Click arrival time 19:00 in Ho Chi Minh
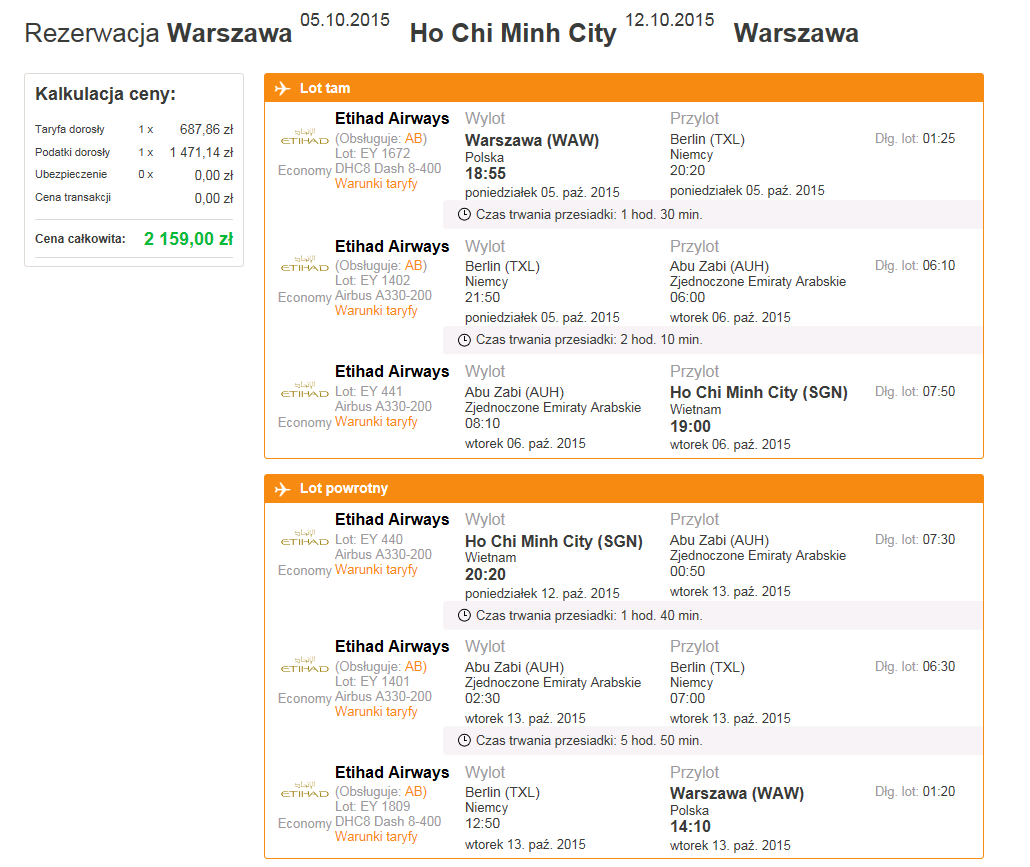This screenshot has width=1030, height=867. [690, 427]
